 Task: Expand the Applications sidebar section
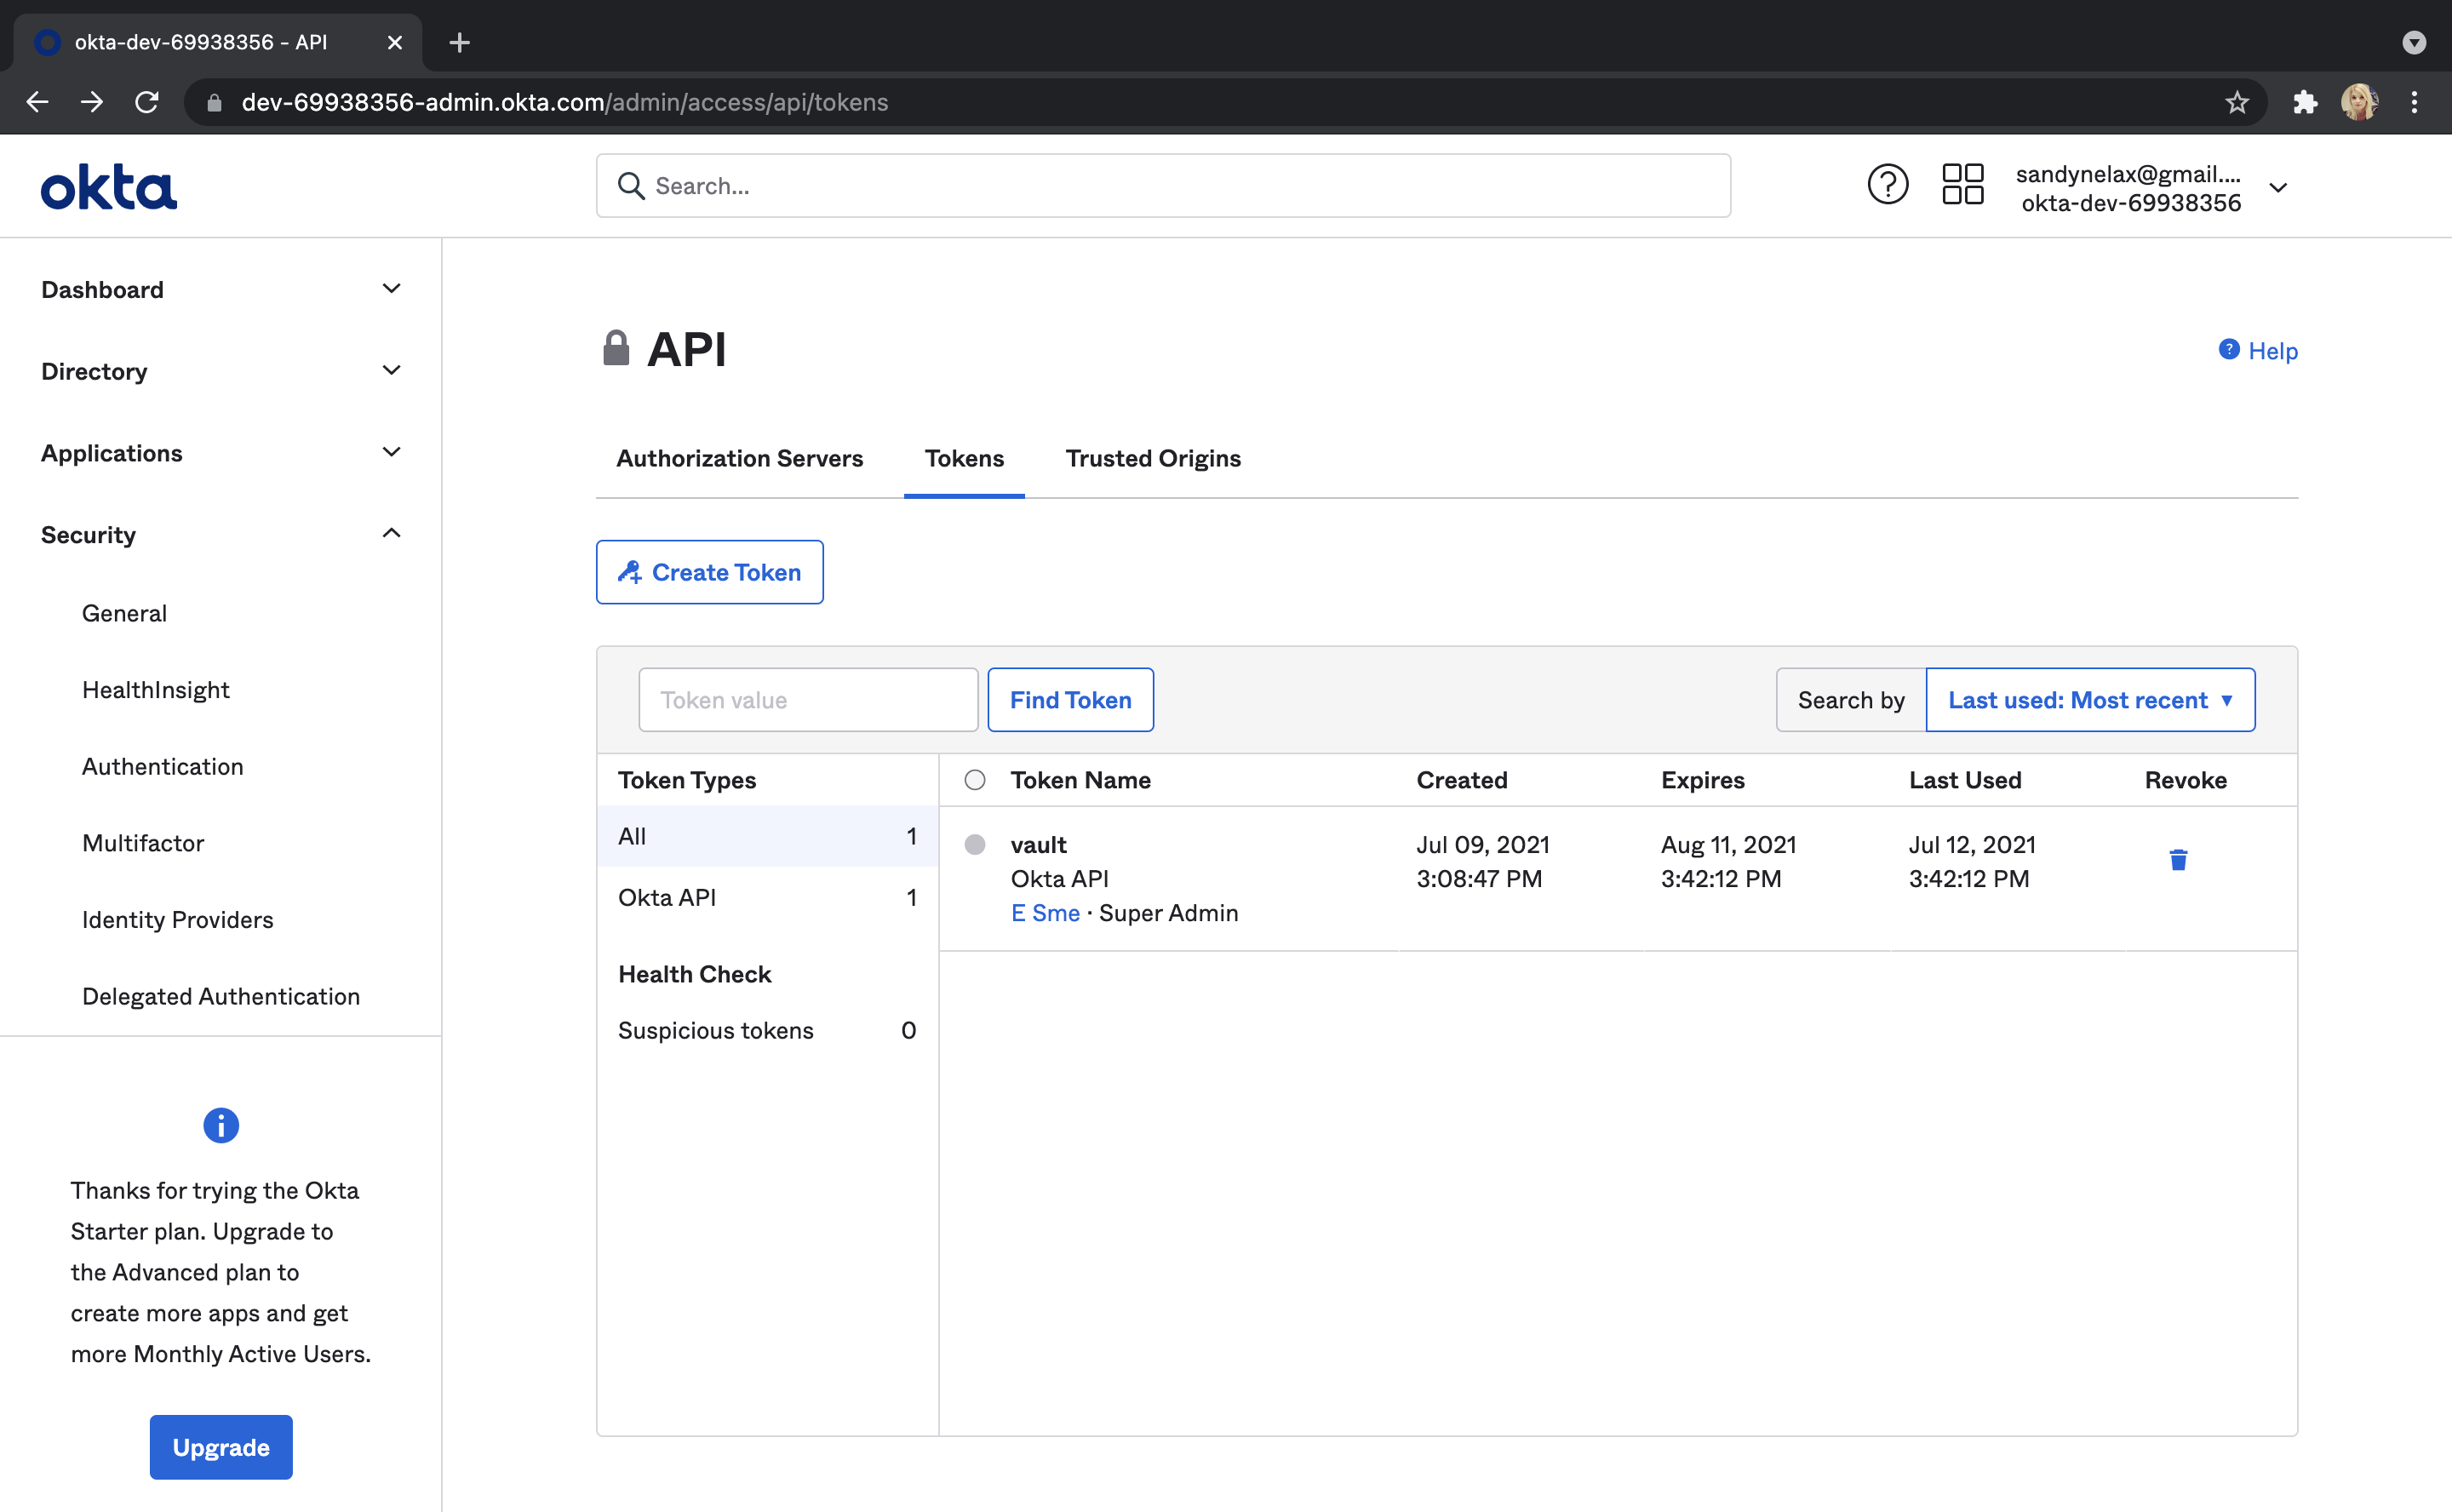coord(391,452)
